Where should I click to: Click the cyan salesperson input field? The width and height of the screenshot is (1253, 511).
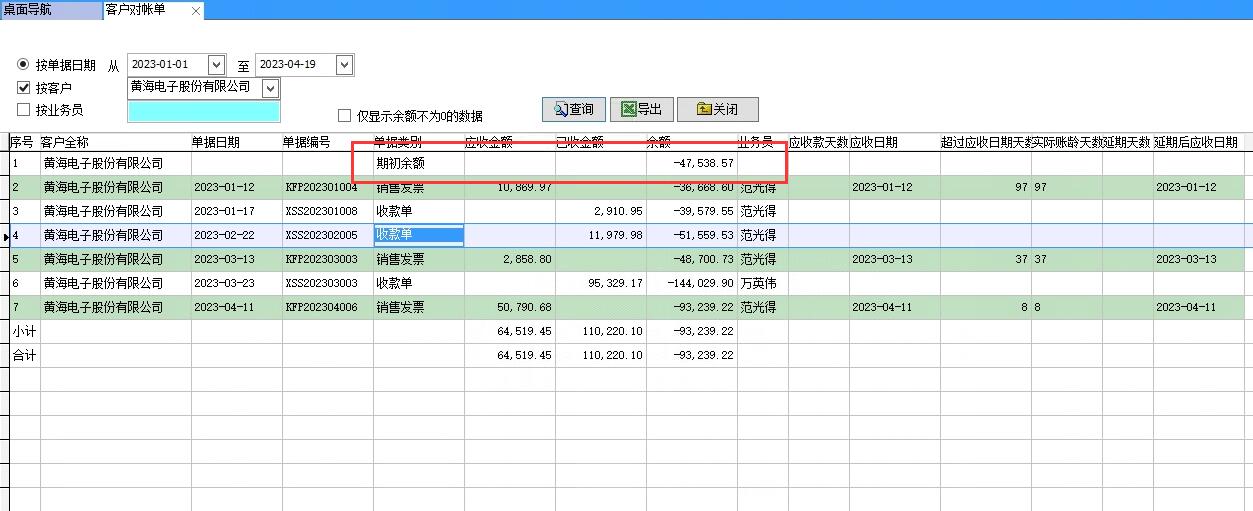click(x=204, y=111)
